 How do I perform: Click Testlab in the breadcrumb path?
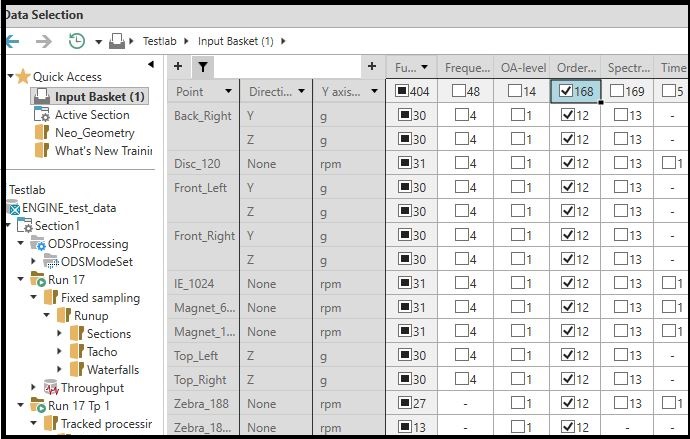[x=159, y=41]
